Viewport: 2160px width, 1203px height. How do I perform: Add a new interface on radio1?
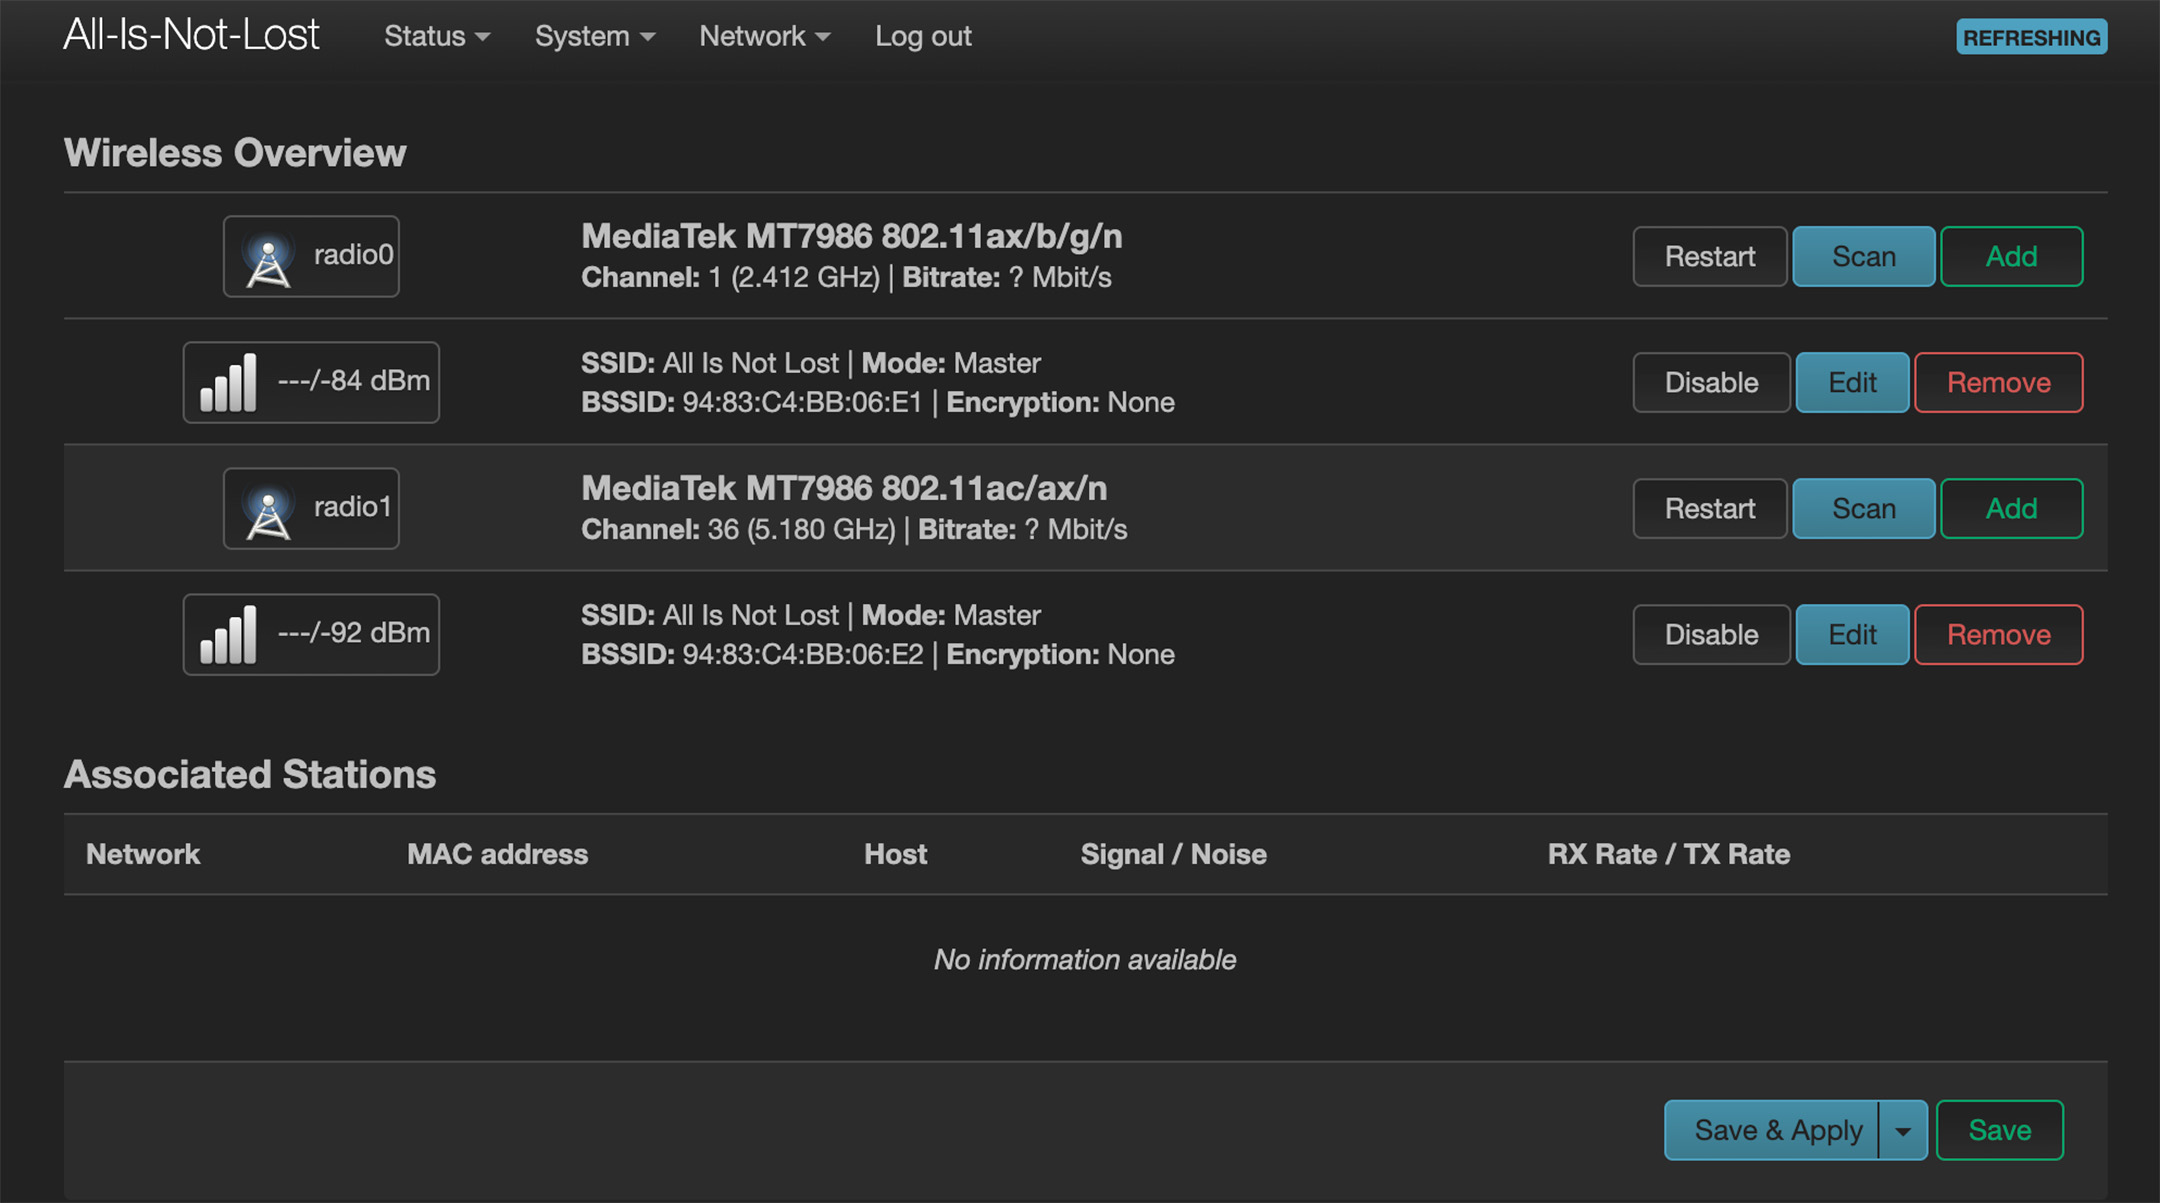click(x=2011, y=508)
